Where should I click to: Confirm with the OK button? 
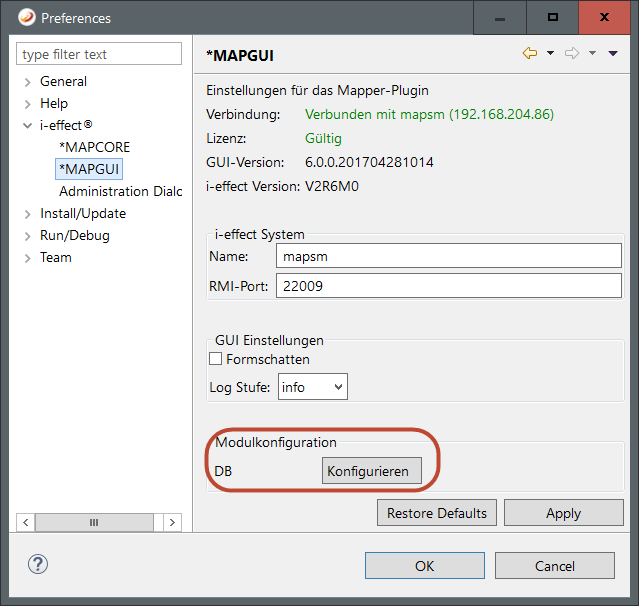[424, 566]
